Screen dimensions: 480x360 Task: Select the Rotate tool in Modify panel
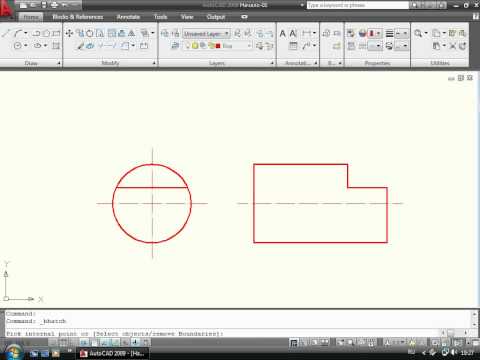[90, 33]
